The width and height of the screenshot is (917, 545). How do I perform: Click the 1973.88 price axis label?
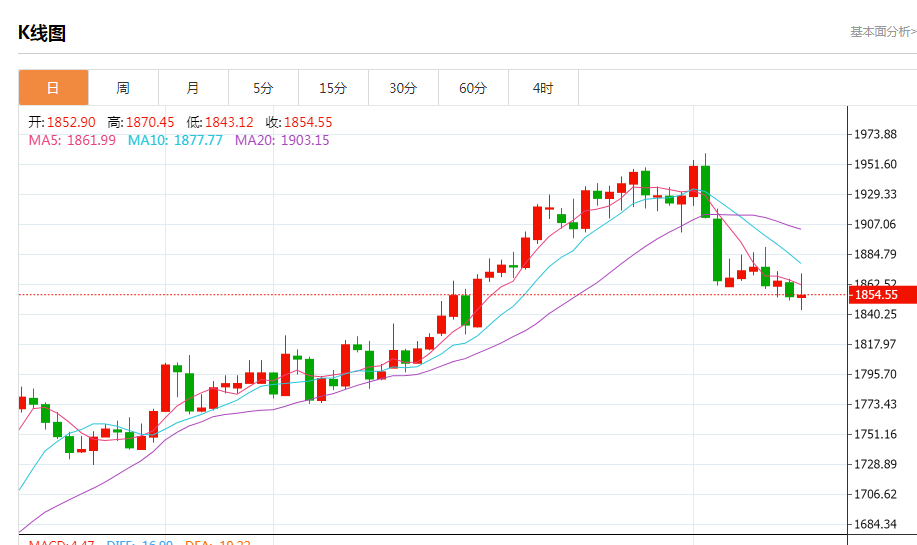[x=875, y=134]
